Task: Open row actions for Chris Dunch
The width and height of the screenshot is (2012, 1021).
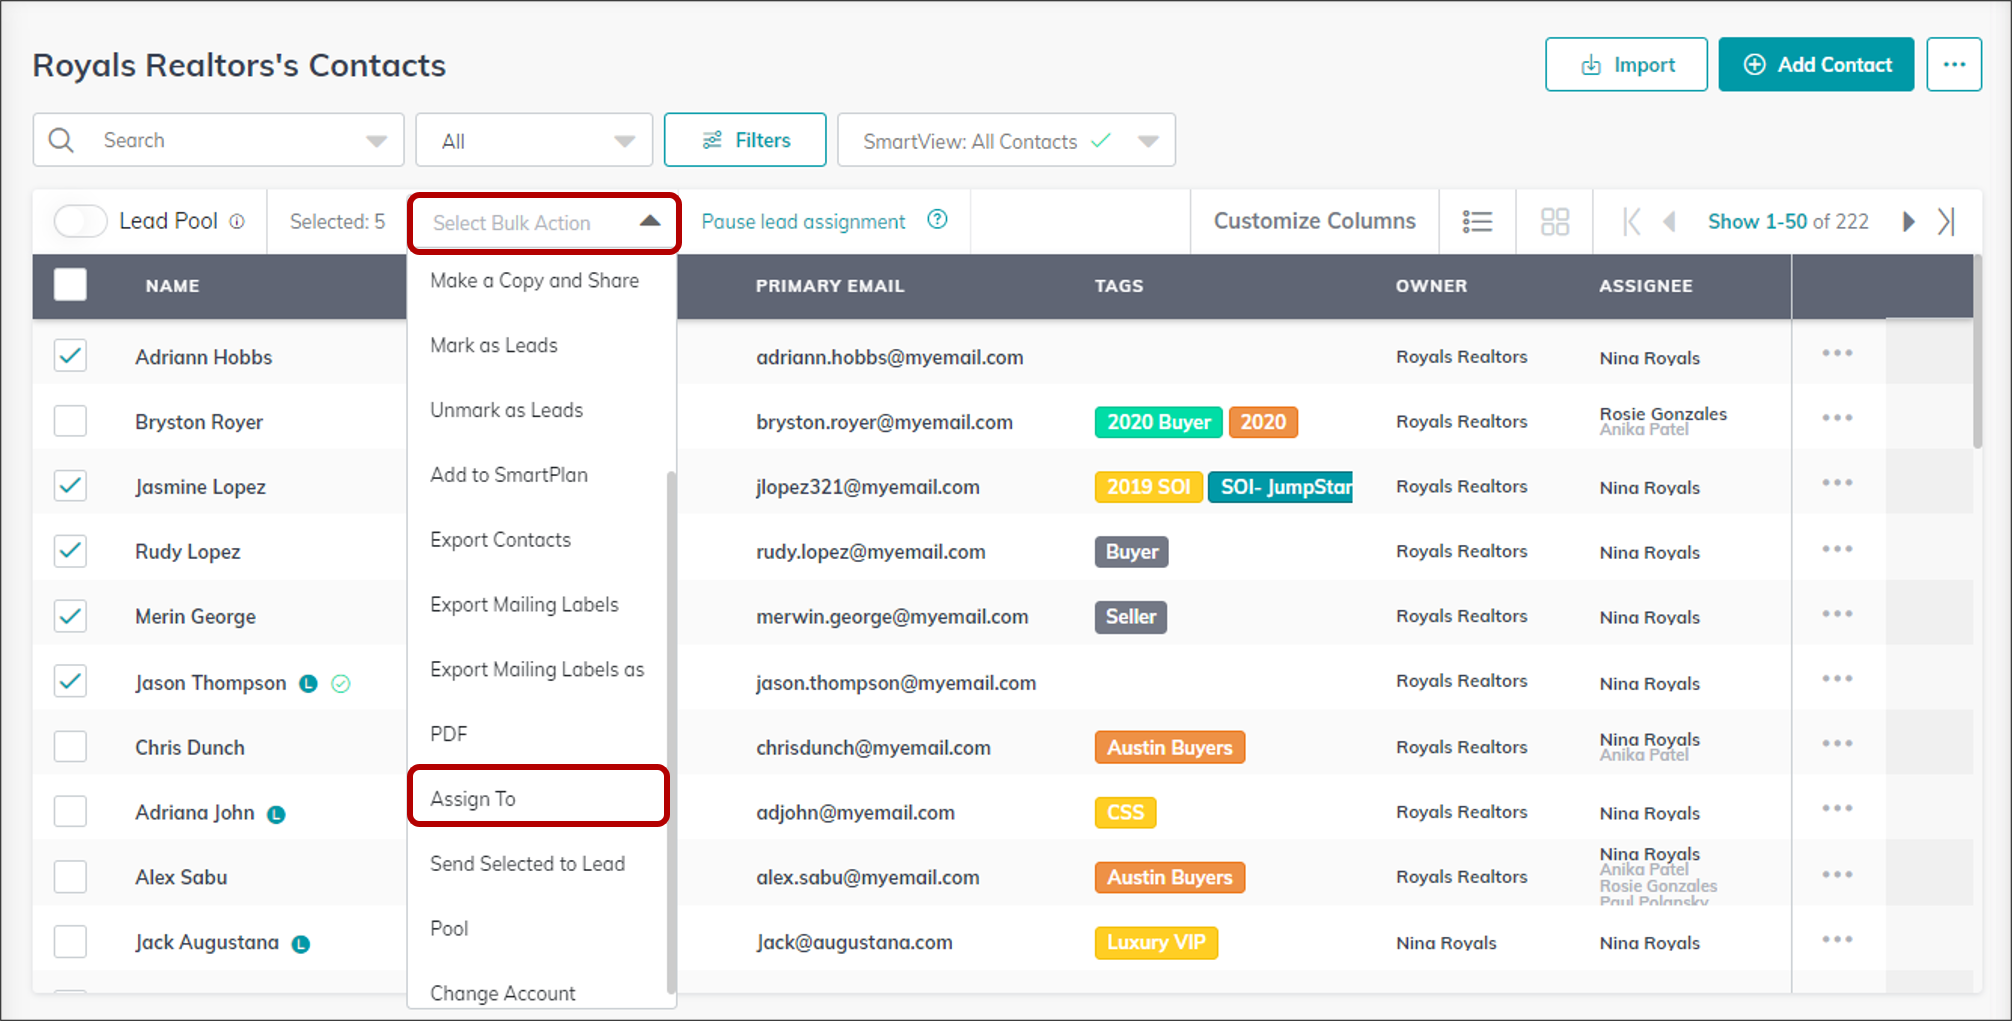Action: (1837, 744)
